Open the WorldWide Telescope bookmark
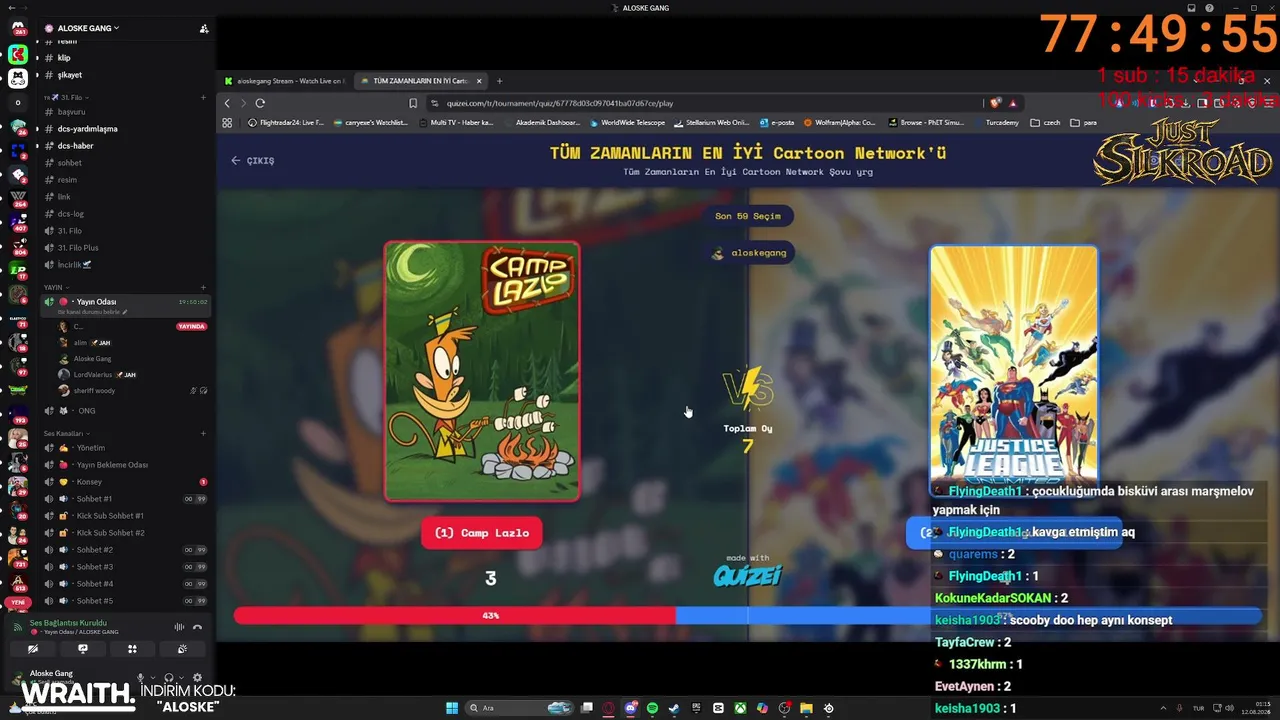Image resolution: width=1280 pixels, height=720 pixels. pyautogui.click(x=627, y=123)
